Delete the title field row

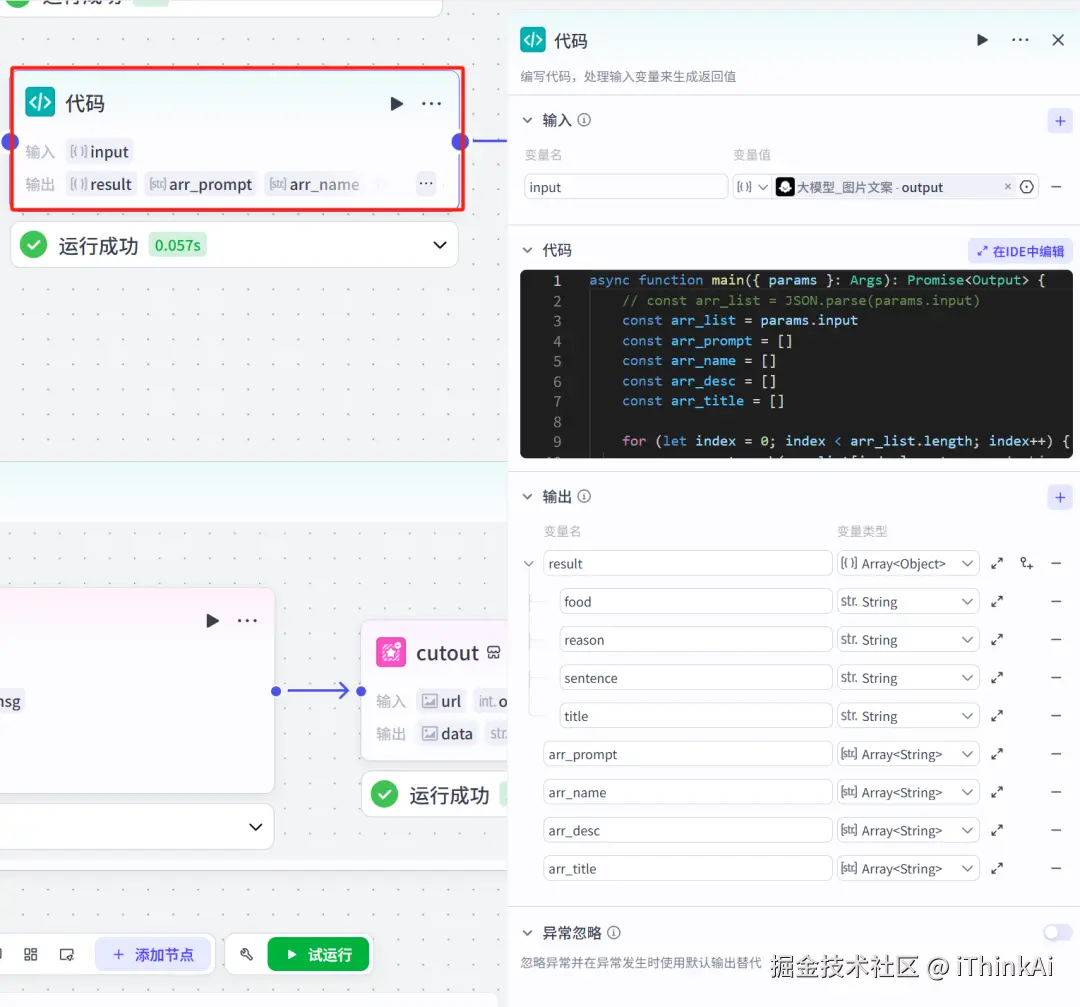pyautogui.click(x=1056, y=716)
